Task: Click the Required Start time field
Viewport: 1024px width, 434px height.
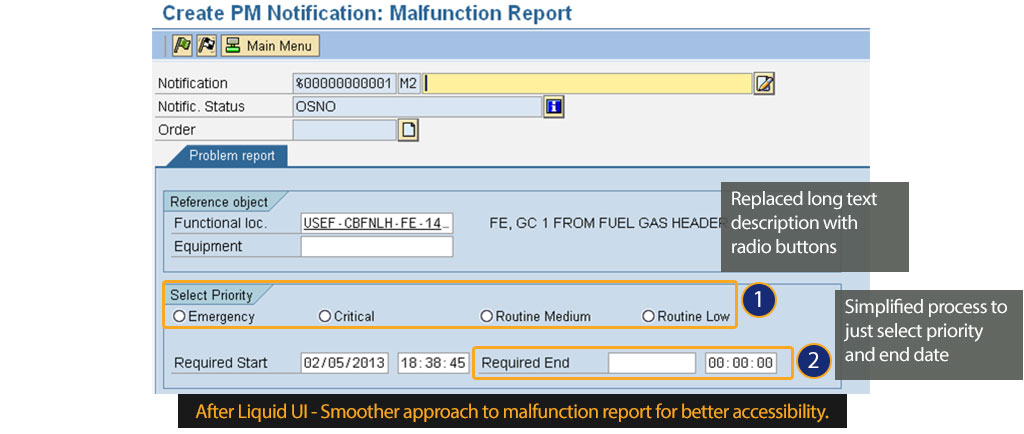Action: pyautogui.click(x=432, y=363)
